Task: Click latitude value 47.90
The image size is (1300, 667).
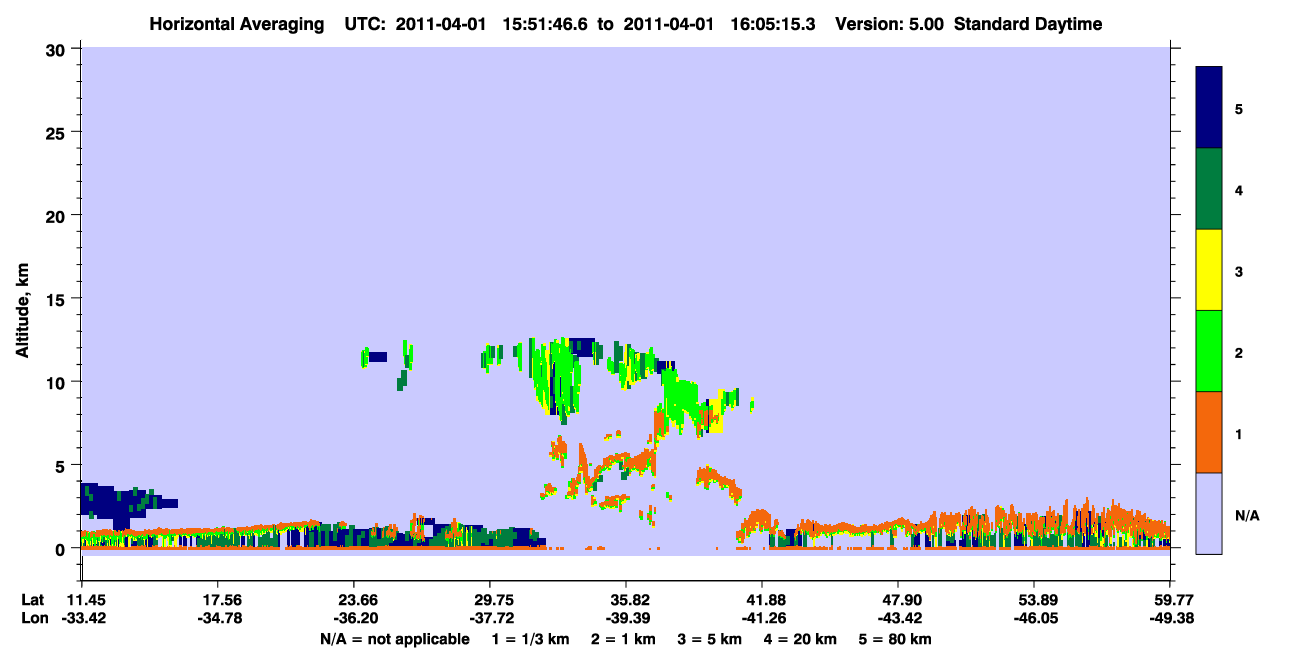Action: pos(897,599)
